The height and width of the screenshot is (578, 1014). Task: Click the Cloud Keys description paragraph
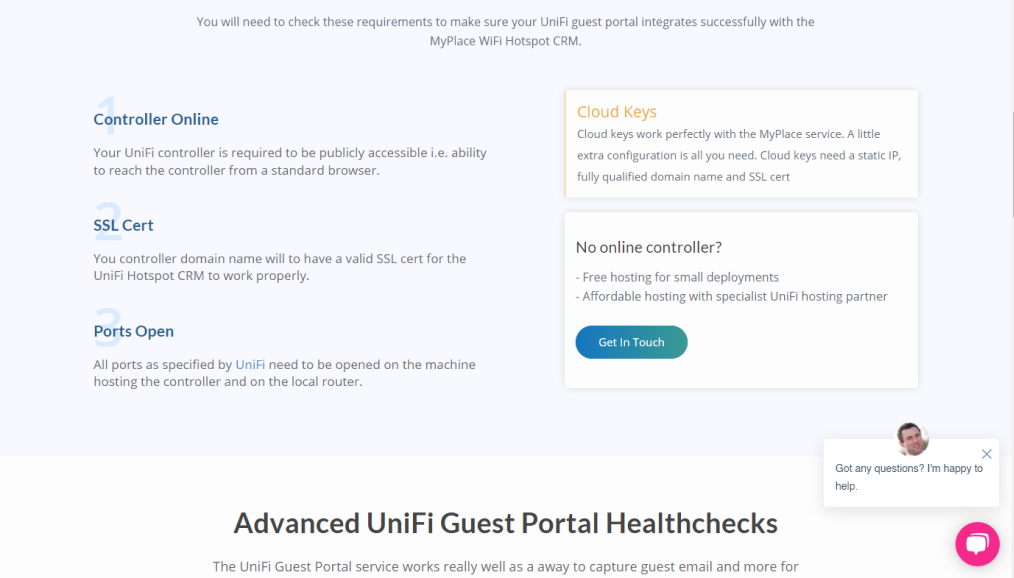click(x=739, y=155)
